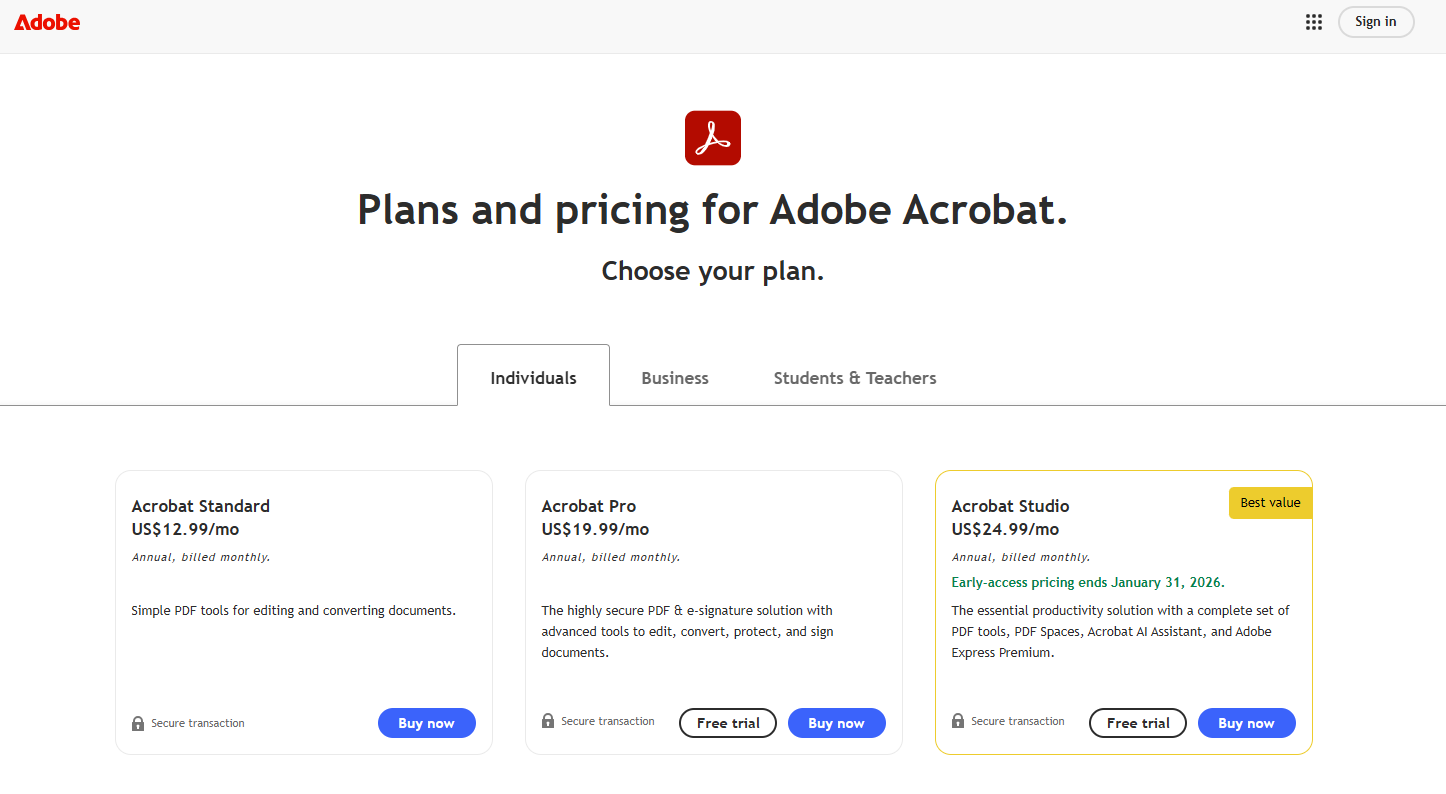Screen dimensions: 1446x794
Task: Buy now for Acrobat Standard
Action: [x=427, y=722]
